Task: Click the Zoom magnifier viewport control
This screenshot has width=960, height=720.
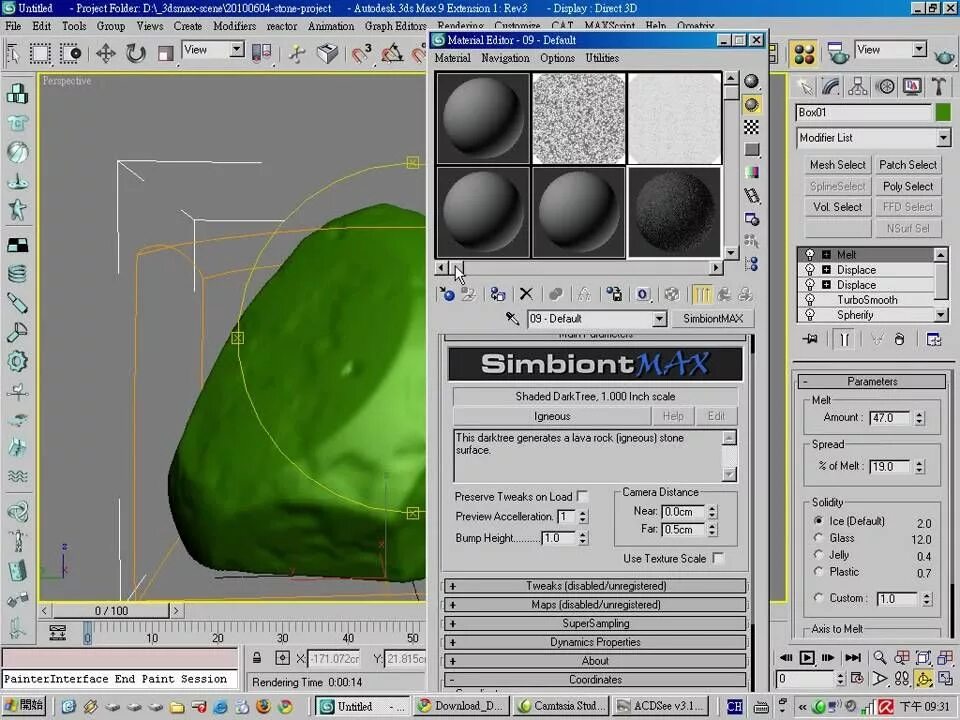Action: (879, 658)
